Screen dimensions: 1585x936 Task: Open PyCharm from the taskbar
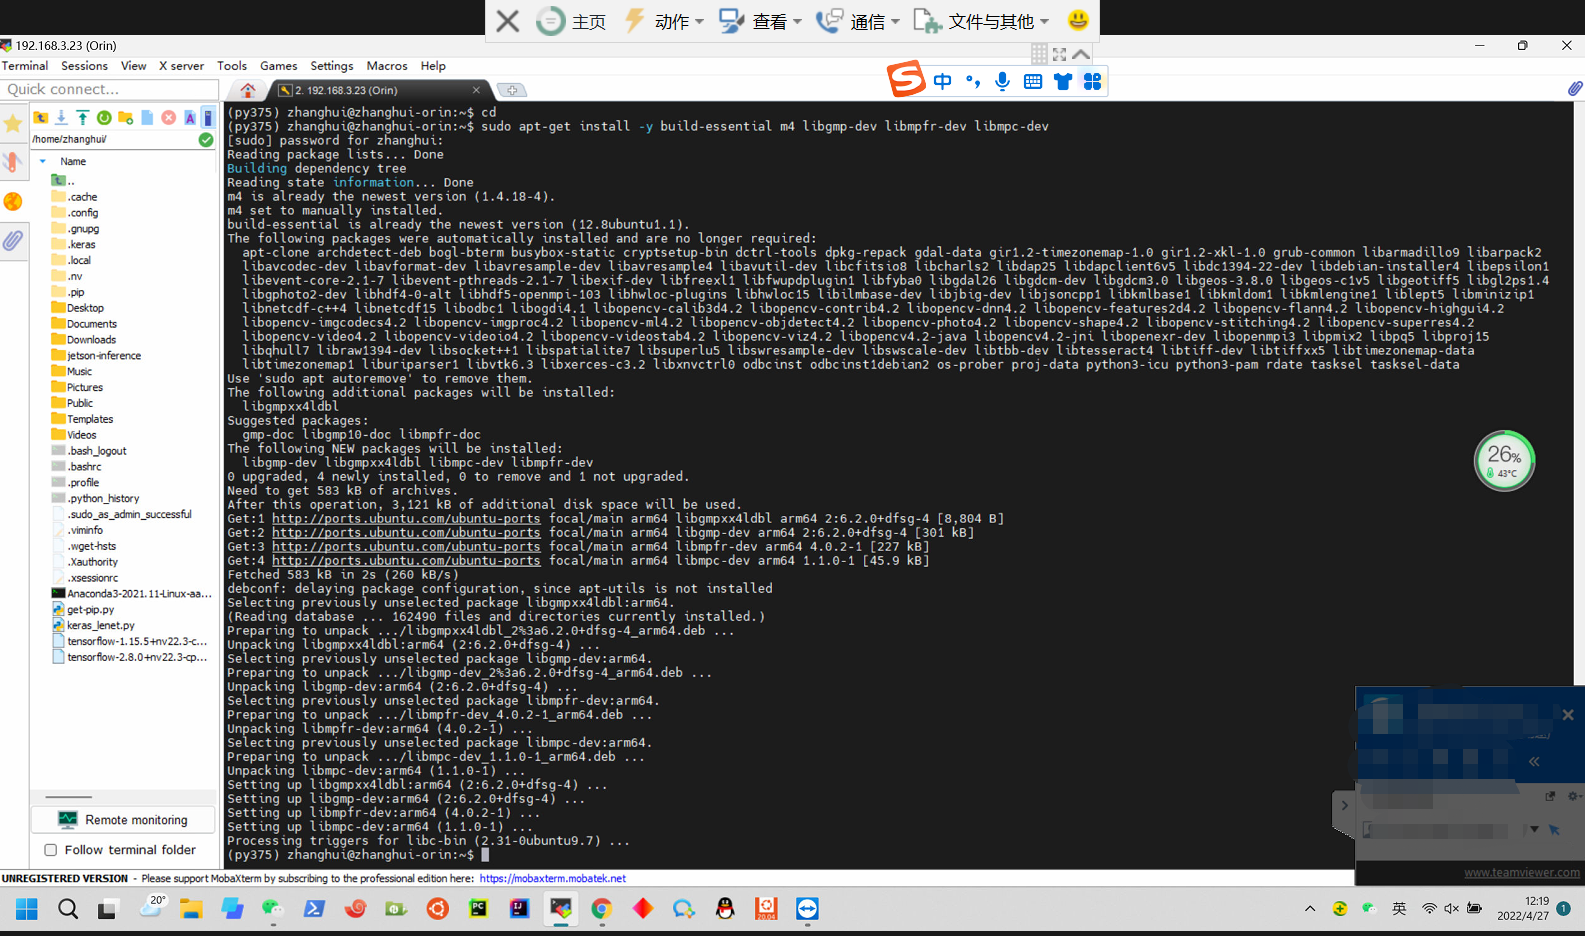pos(479,909)
